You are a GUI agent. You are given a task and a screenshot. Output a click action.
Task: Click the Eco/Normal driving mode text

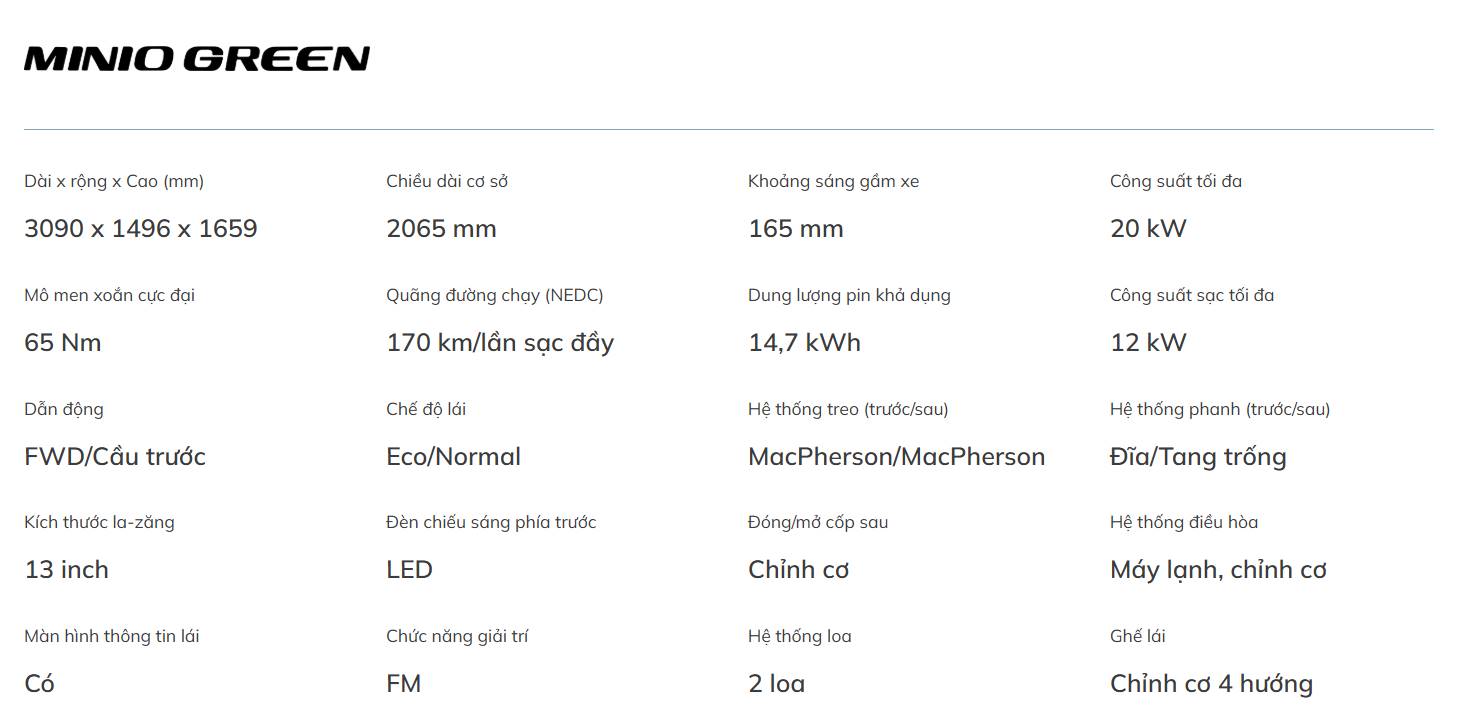[453, 457]
